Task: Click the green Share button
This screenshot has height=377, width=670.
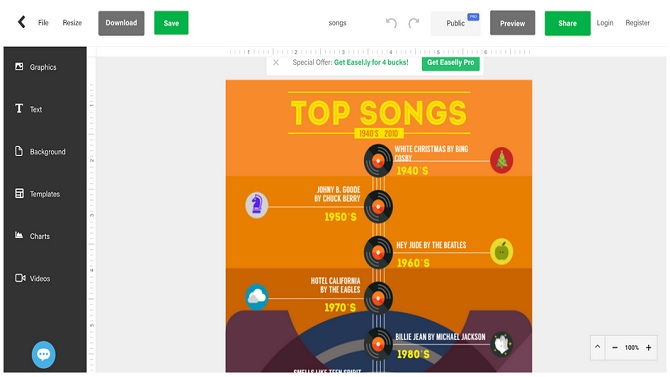Action: [567, 23]
